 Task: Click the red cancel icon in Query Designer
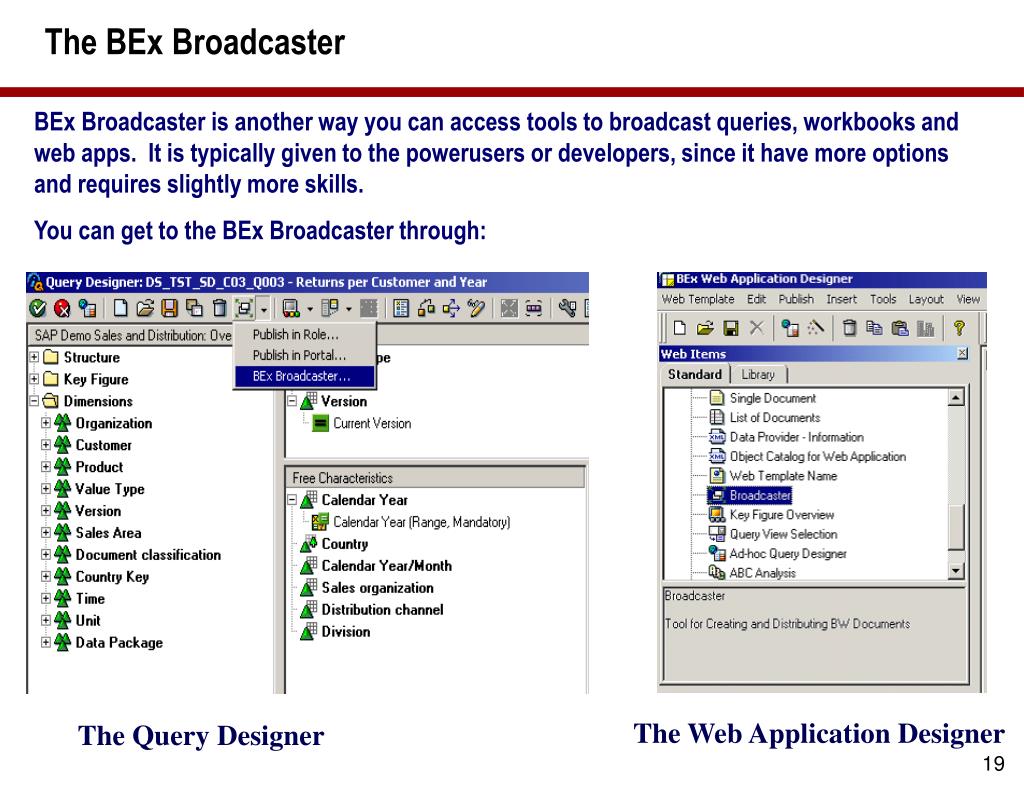pos(62,308)
